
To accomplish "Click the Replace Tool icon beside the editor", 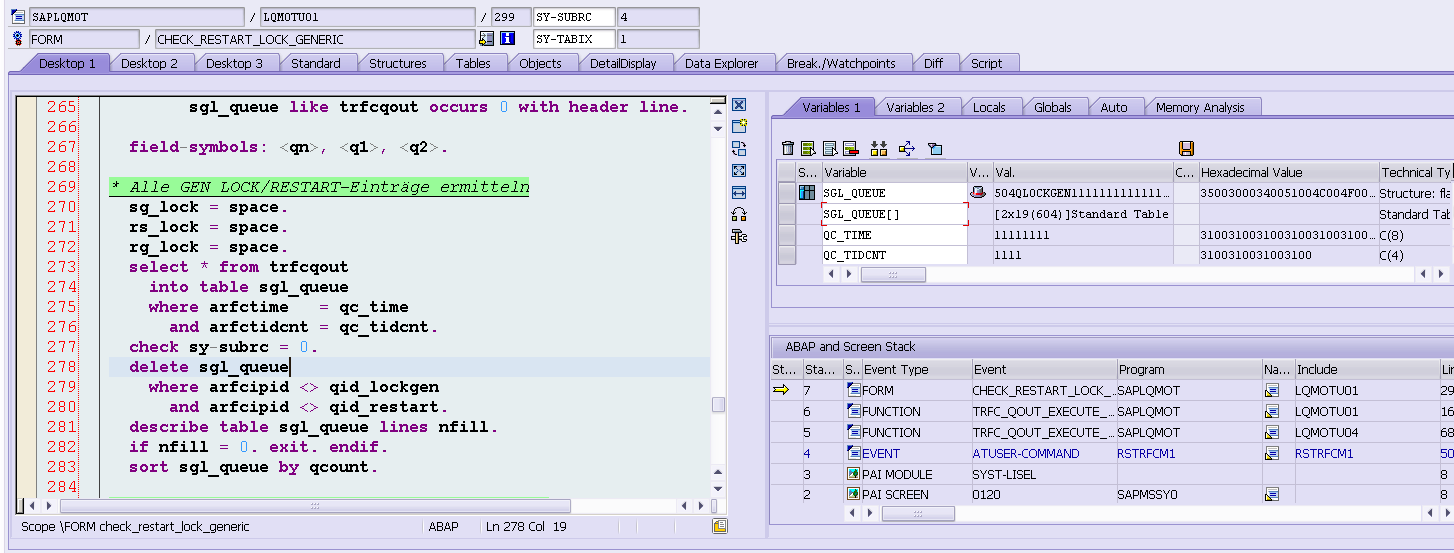I will 739,148.
